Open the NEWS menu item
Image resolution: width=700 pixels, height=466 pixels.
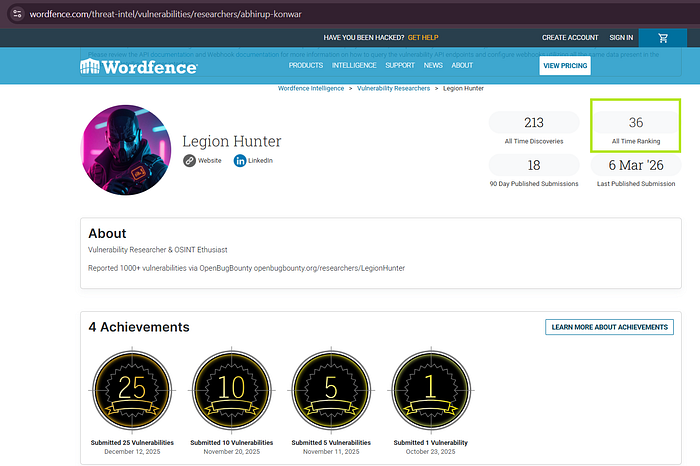pyautogui.click(x=433, y=65)
